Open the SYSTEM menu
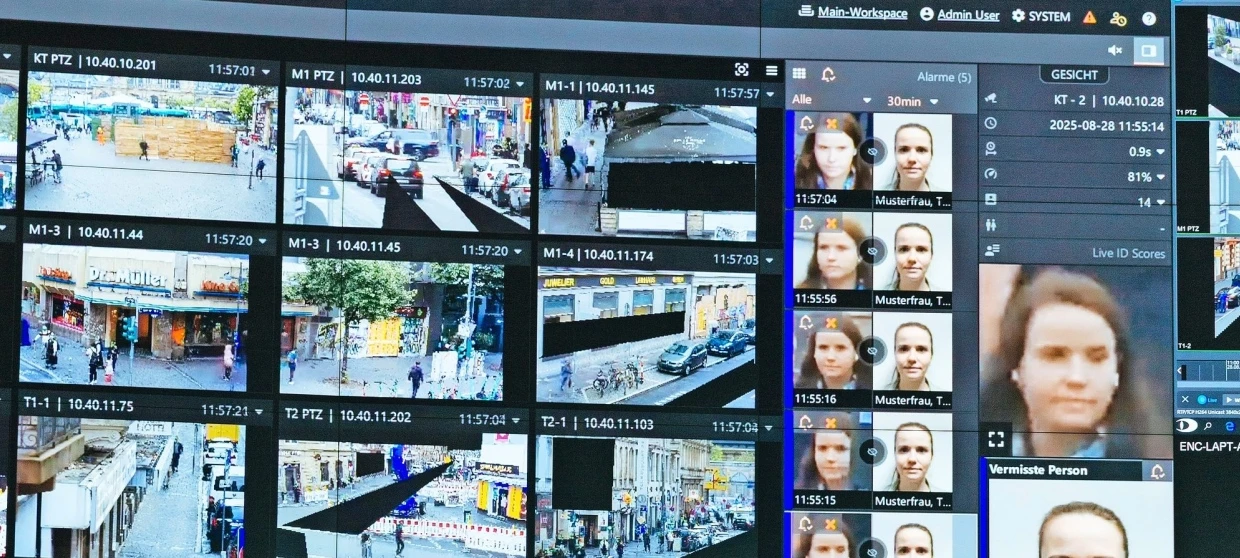This screenshot has height=558, width=1240. point(1041,16)
